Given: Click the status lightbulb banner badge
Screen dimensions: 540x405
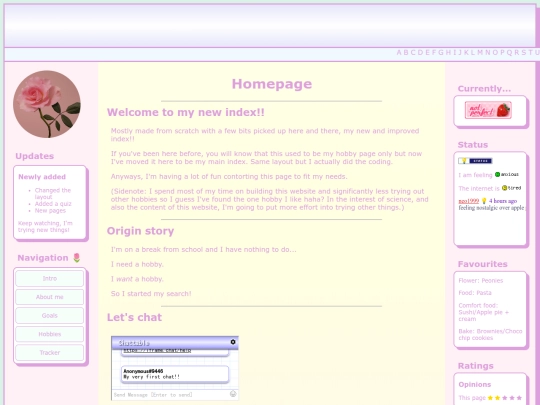Looking at the screenshot, I should tap(475, 161).
